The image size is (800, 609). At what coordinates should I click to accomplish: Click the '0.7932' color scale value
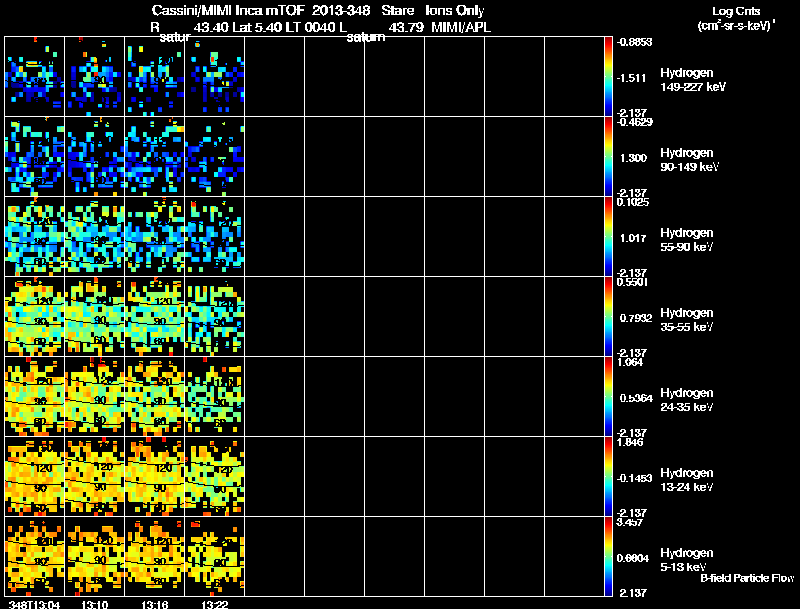click(636, 318)
